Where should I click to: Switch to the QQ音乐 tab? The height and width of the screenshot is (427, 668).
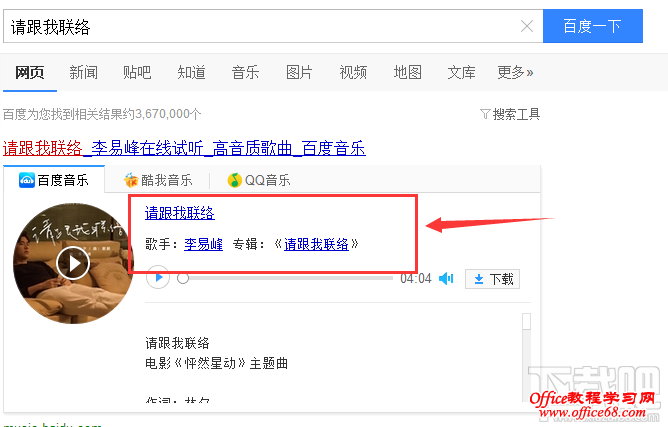pyautogui.click(x=259, y=180)
